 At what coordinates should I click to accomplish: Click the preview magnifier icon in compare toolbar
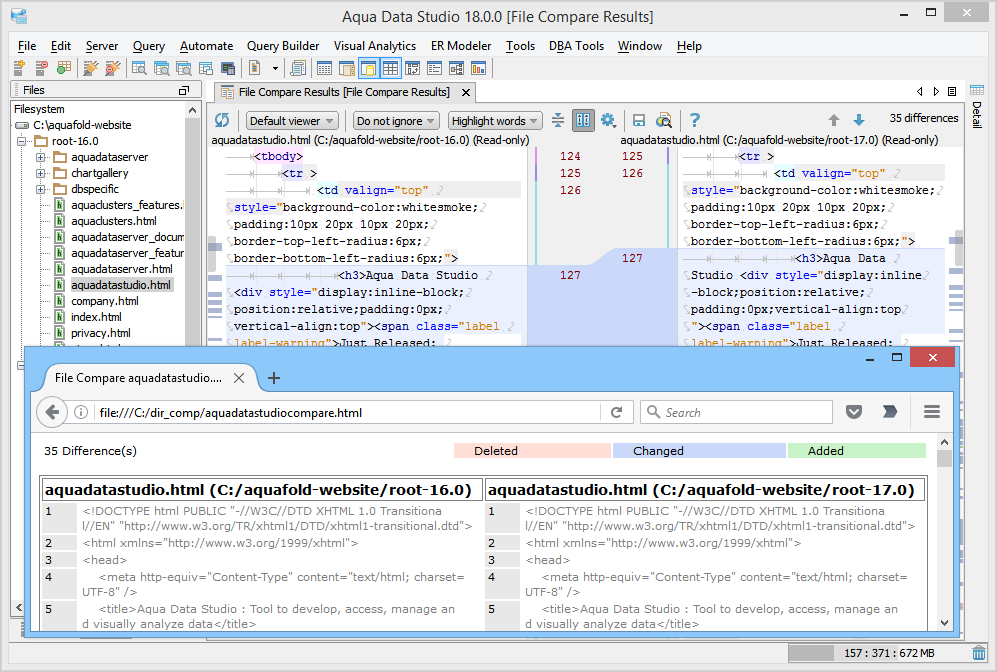click(x=664, y=120)
